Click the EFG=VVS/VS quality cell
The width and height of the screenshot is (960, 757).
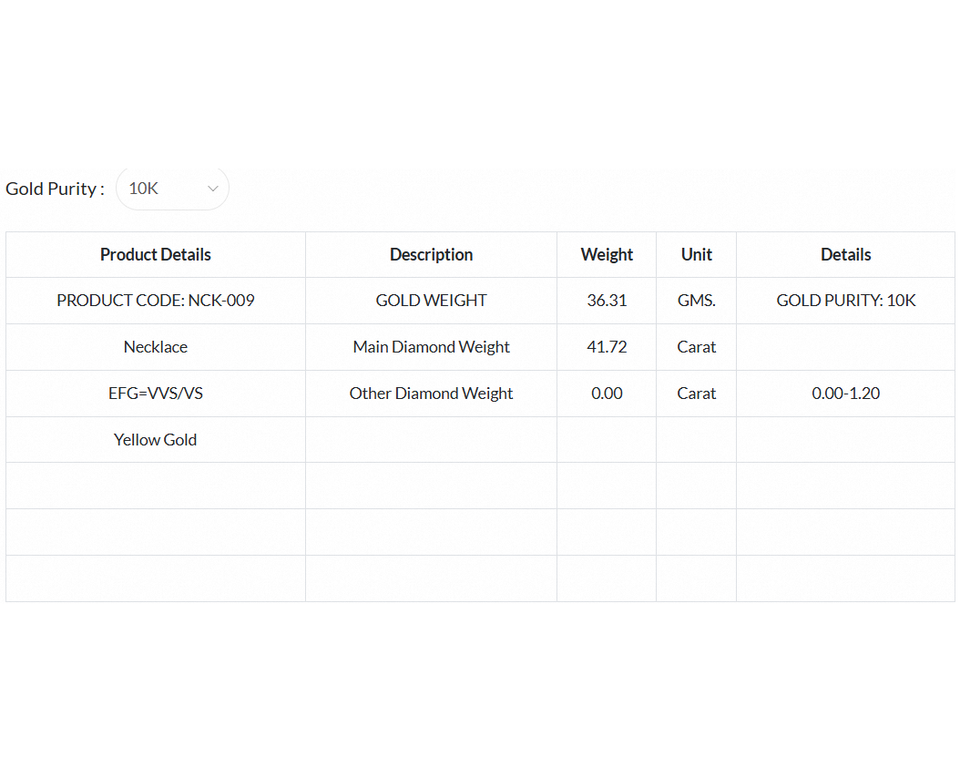click(155, 393)
